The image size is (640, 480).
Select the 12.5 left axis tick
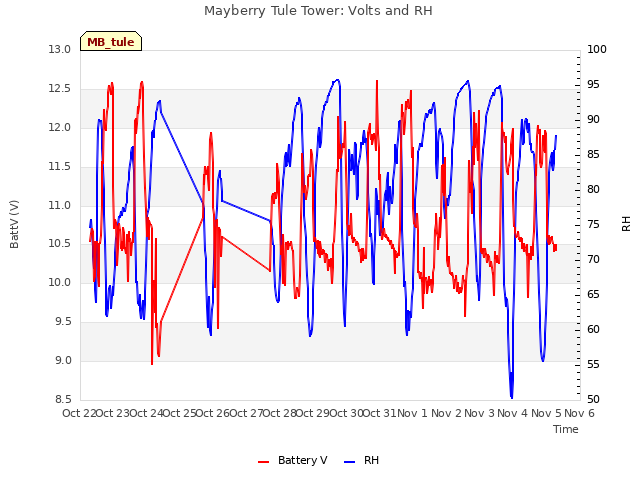(60, 89)
